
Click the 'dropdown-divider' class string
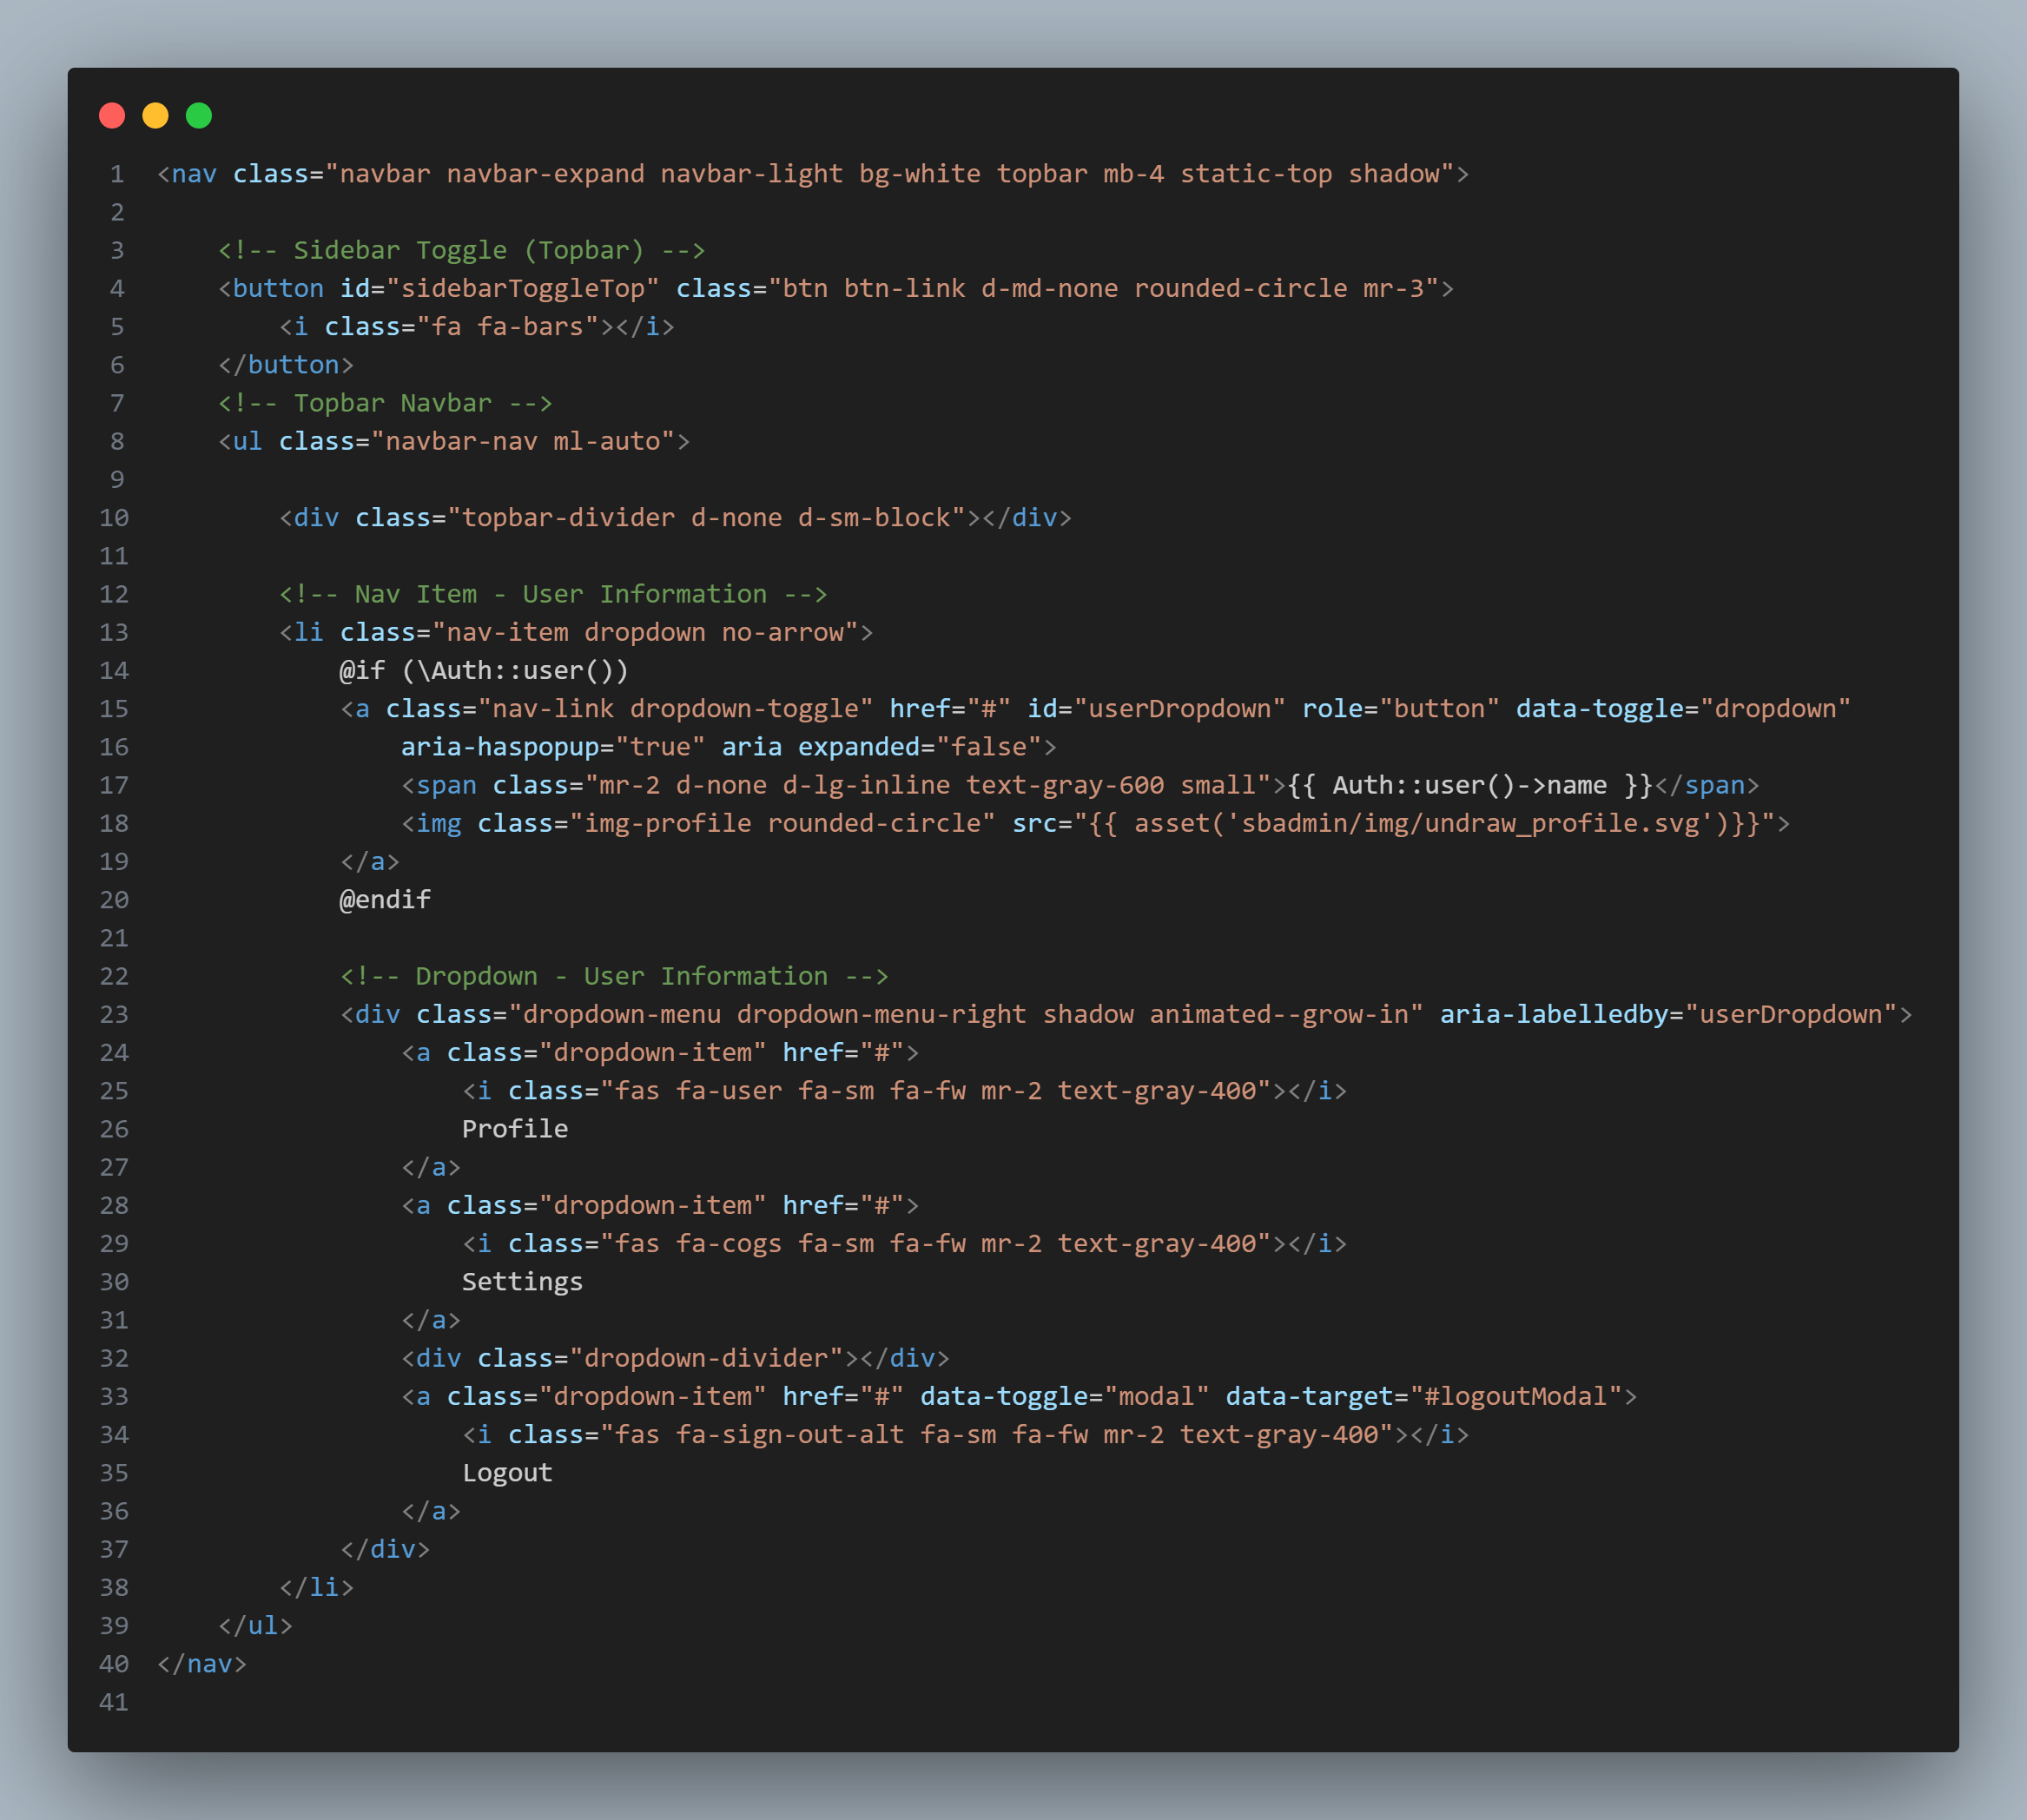[x=706, y=1358]
